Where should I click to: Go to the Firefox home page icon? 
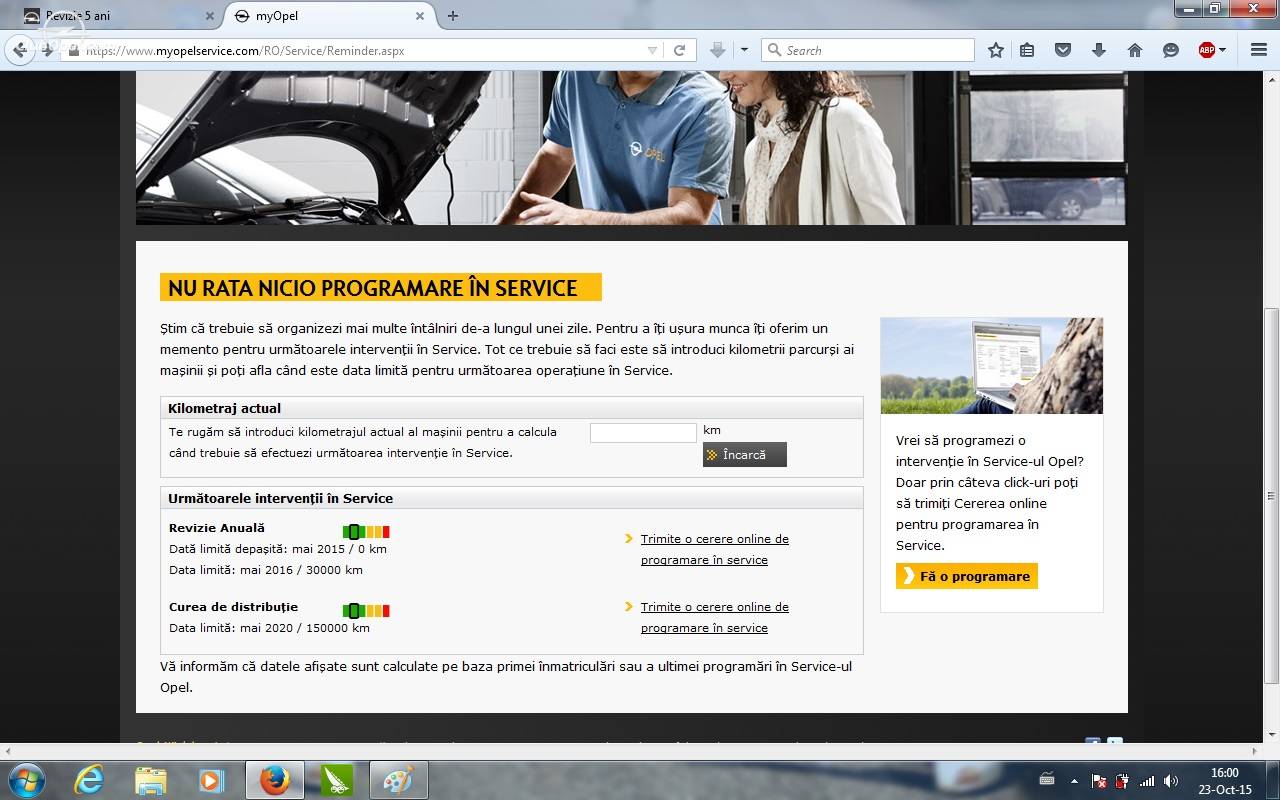pos(1135,50)
